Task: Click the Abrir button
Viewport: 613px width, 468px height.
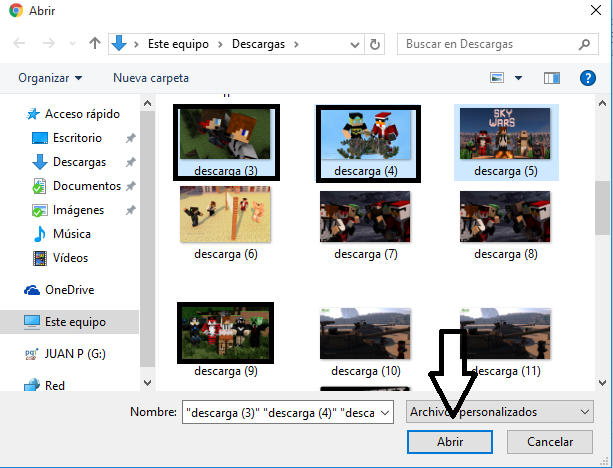Action: coord(450,442)
